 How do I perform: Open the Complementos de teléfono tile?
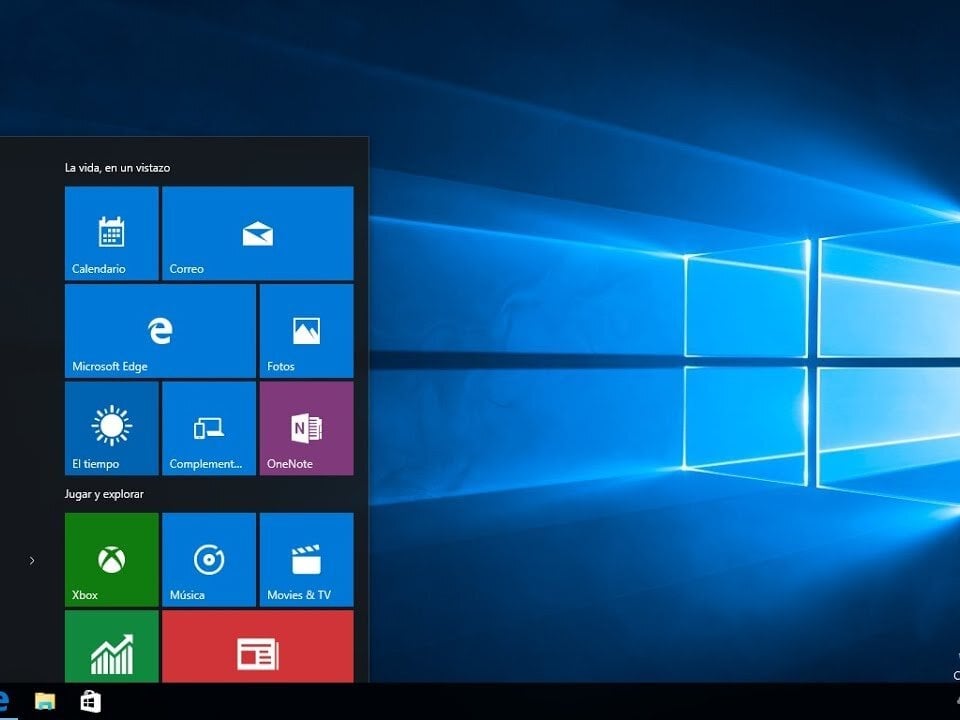(208, 428)
